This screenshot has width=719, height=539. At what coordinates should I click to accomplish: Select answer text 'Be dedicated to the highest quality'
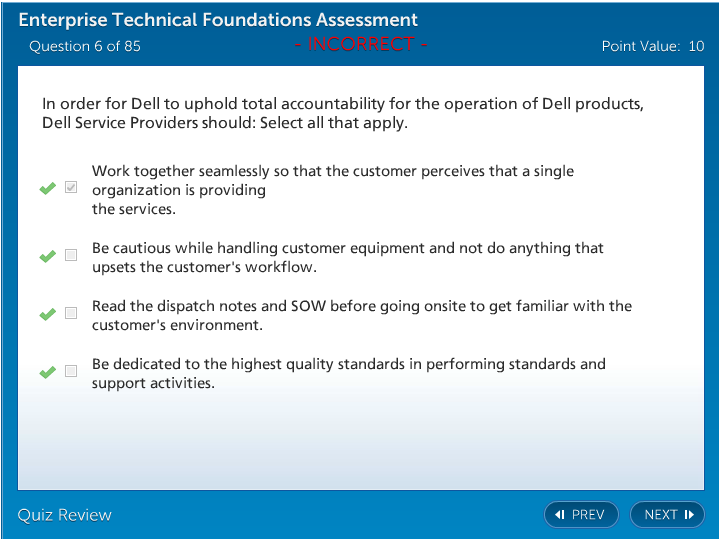click(x=348, y=364)
